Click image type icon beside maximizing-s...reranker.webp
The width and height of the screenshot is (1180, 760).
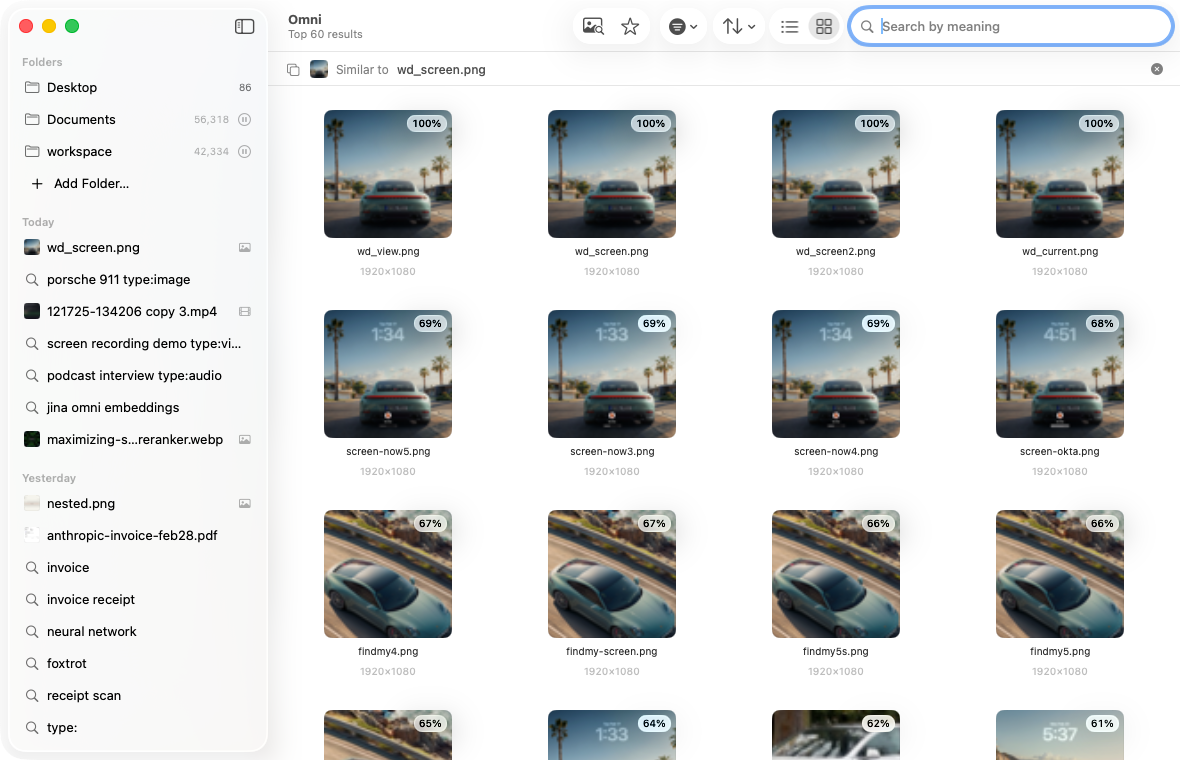click(x=245, y=439)
